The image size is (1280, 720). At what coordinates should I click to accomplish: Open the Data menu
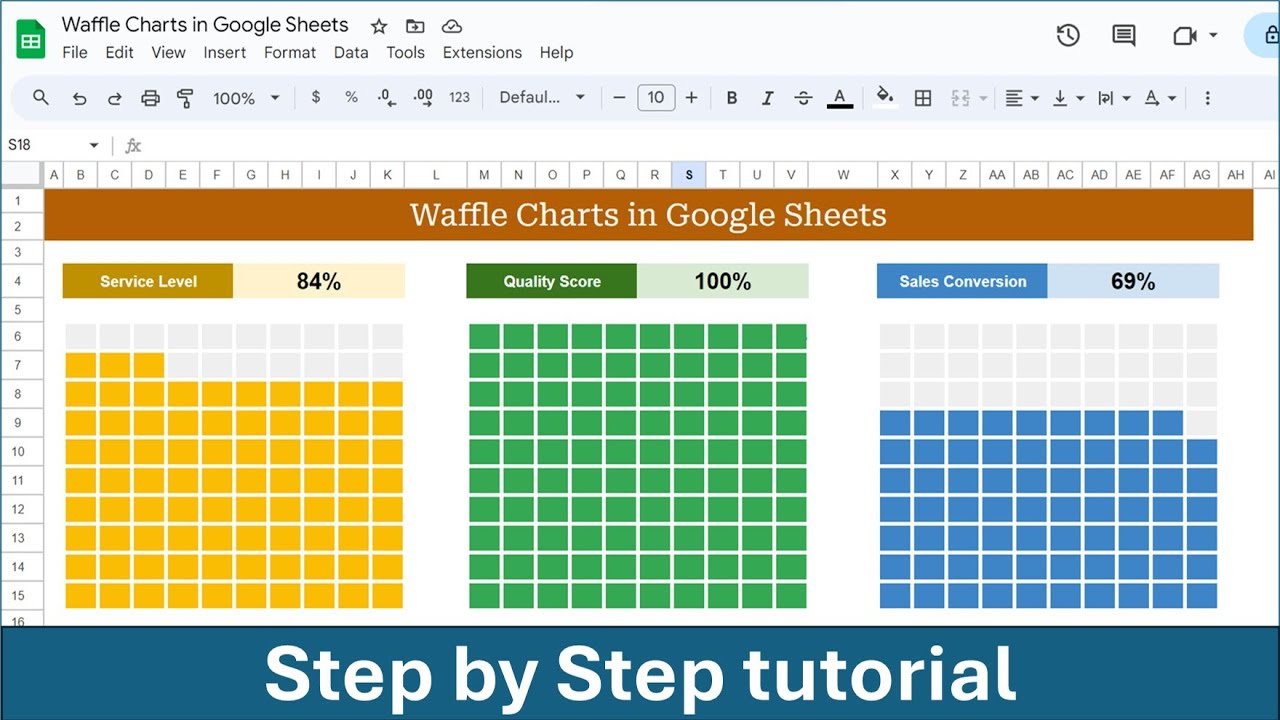point(351,52)
